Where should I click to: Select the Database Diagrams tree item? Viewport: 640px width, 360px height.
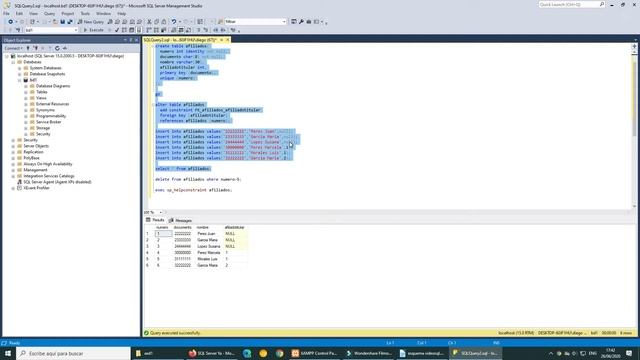(x=53, y=86)
